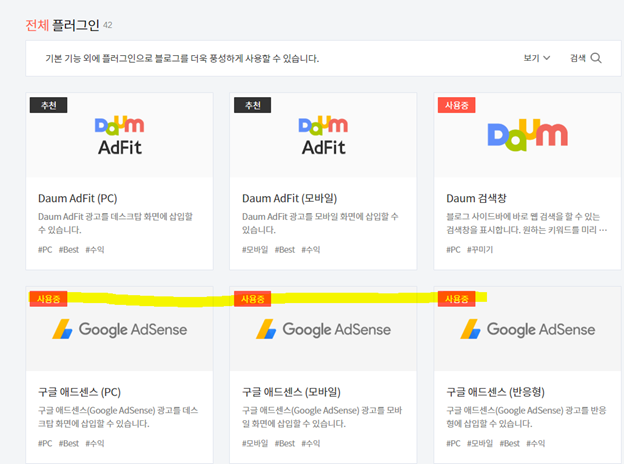Open the Daum AdFit (PC) plugin title
Image resolution: width=624 pixels, height=464 pixels.
[78, 198]
